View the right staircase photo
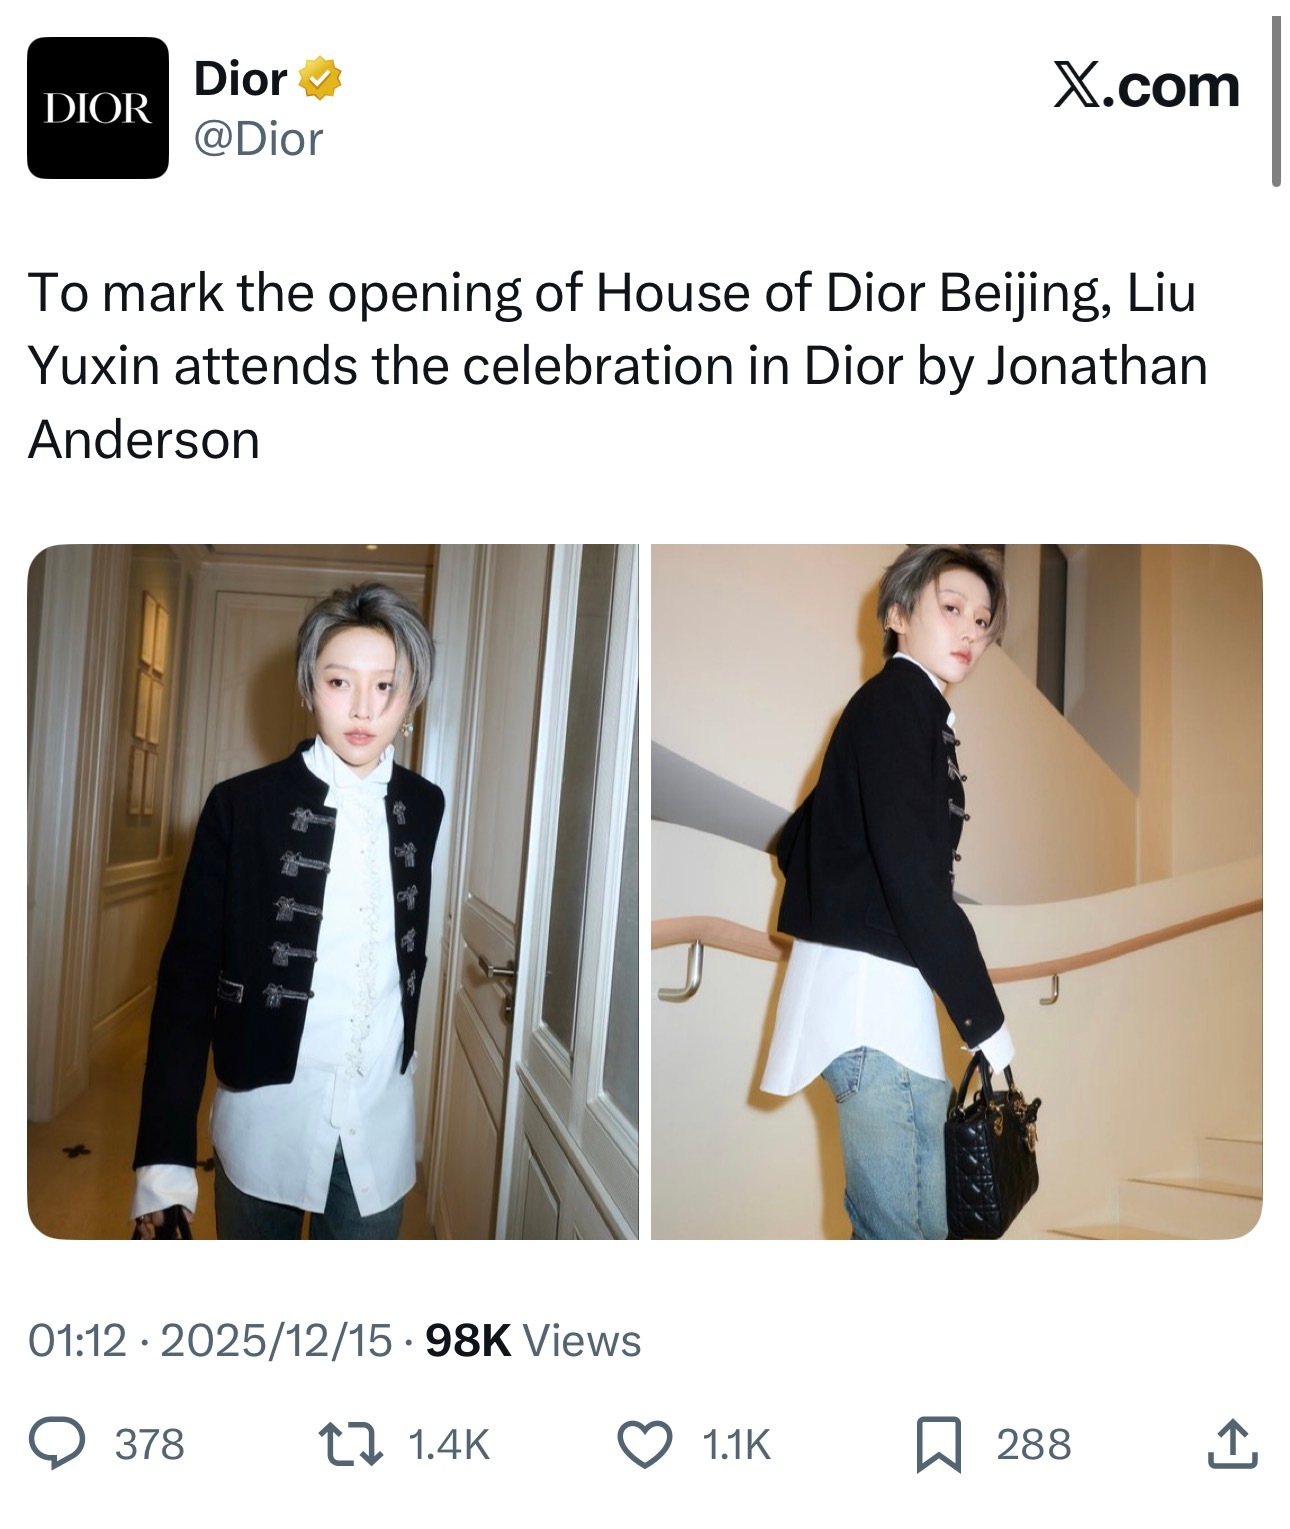 tap(957, 892)
